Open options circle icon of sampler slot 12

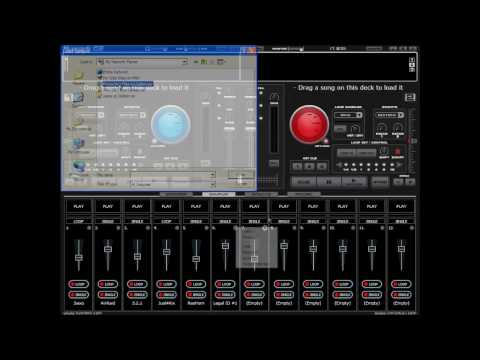coord(412,228)
